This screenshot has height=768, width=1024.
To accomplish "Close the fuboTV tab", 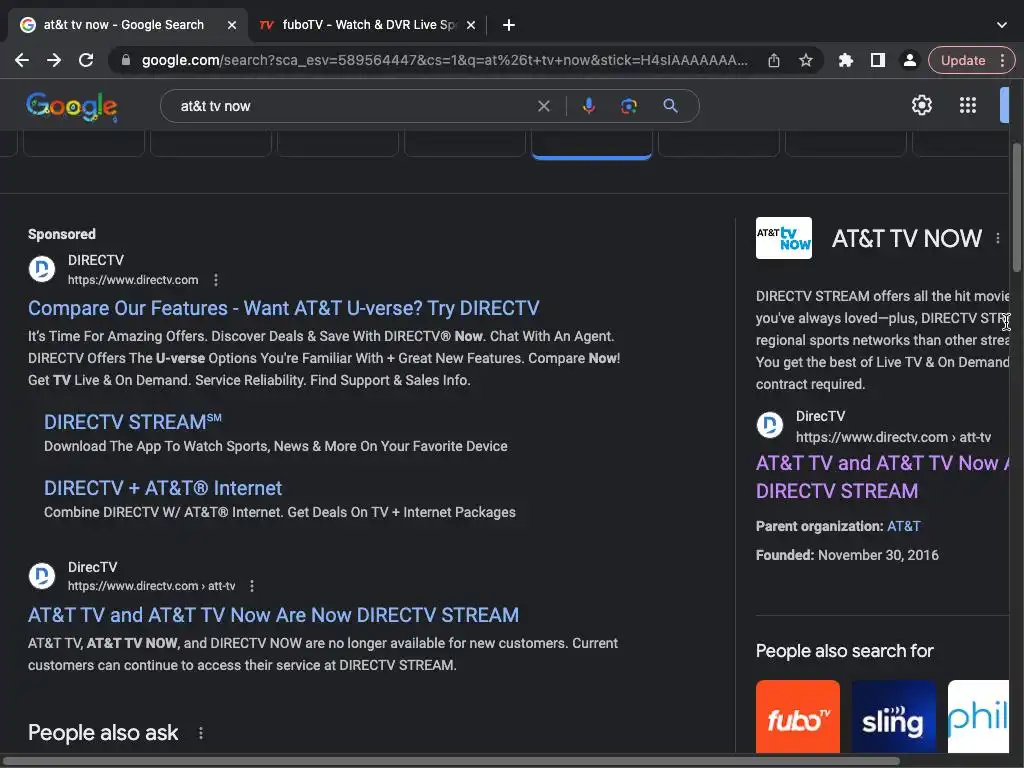I will click(x=471, y=25).
